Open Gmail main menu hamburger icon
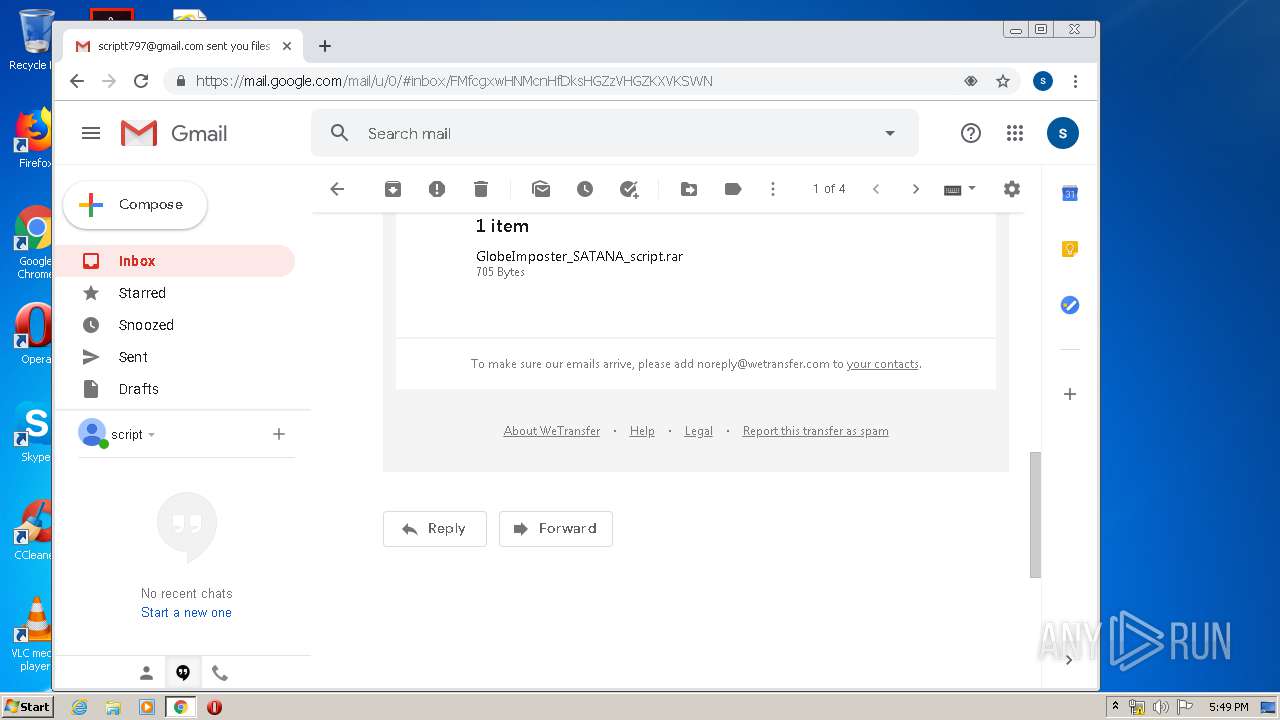 (91, 133)
